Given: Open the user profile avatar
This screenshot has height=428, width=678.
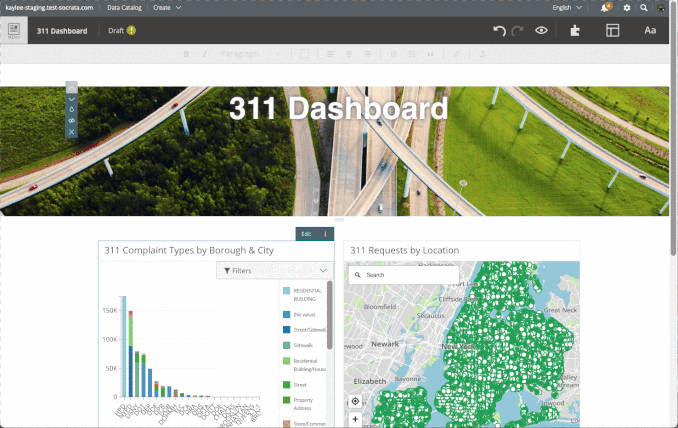Looking at the screenshot, I should tap(661, 8).
